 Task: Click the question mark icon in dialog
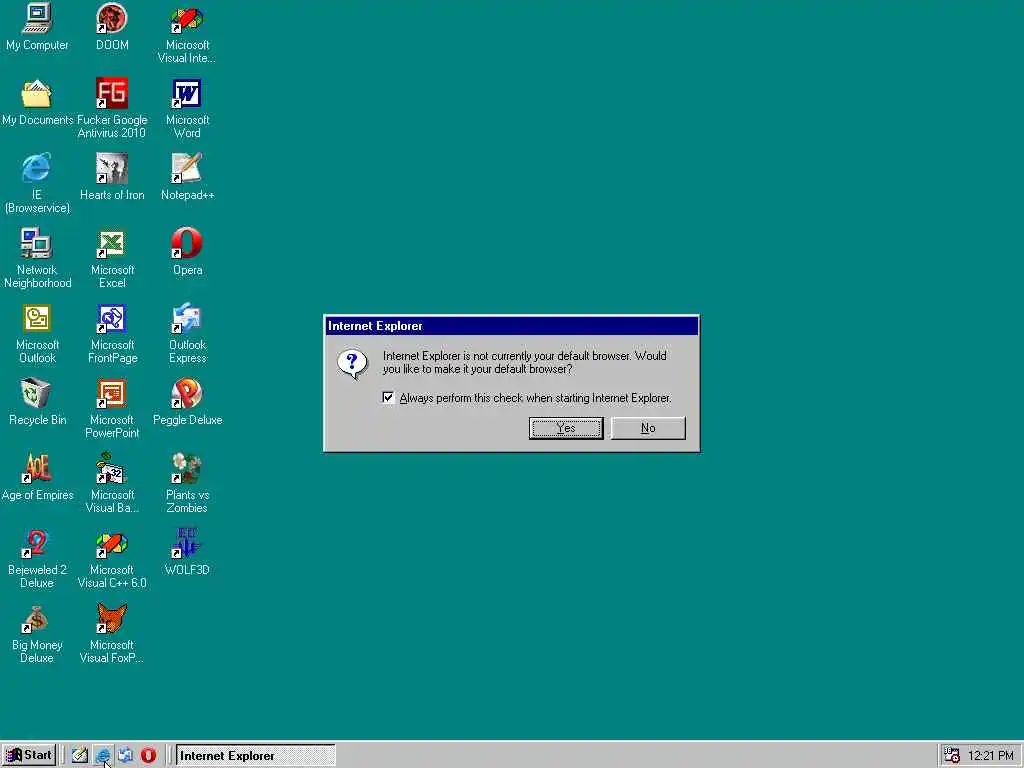pos(352,364)
